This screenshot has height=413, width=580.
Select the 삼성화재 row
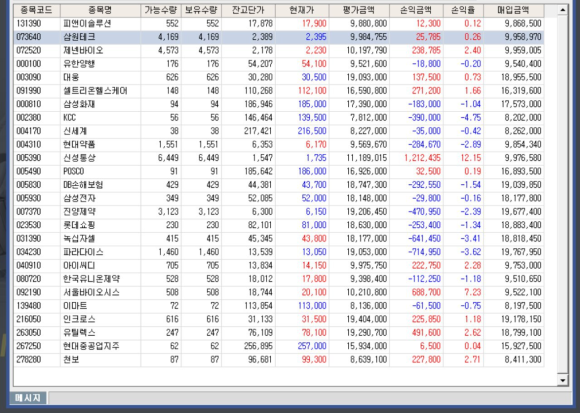tap(279, 104)
